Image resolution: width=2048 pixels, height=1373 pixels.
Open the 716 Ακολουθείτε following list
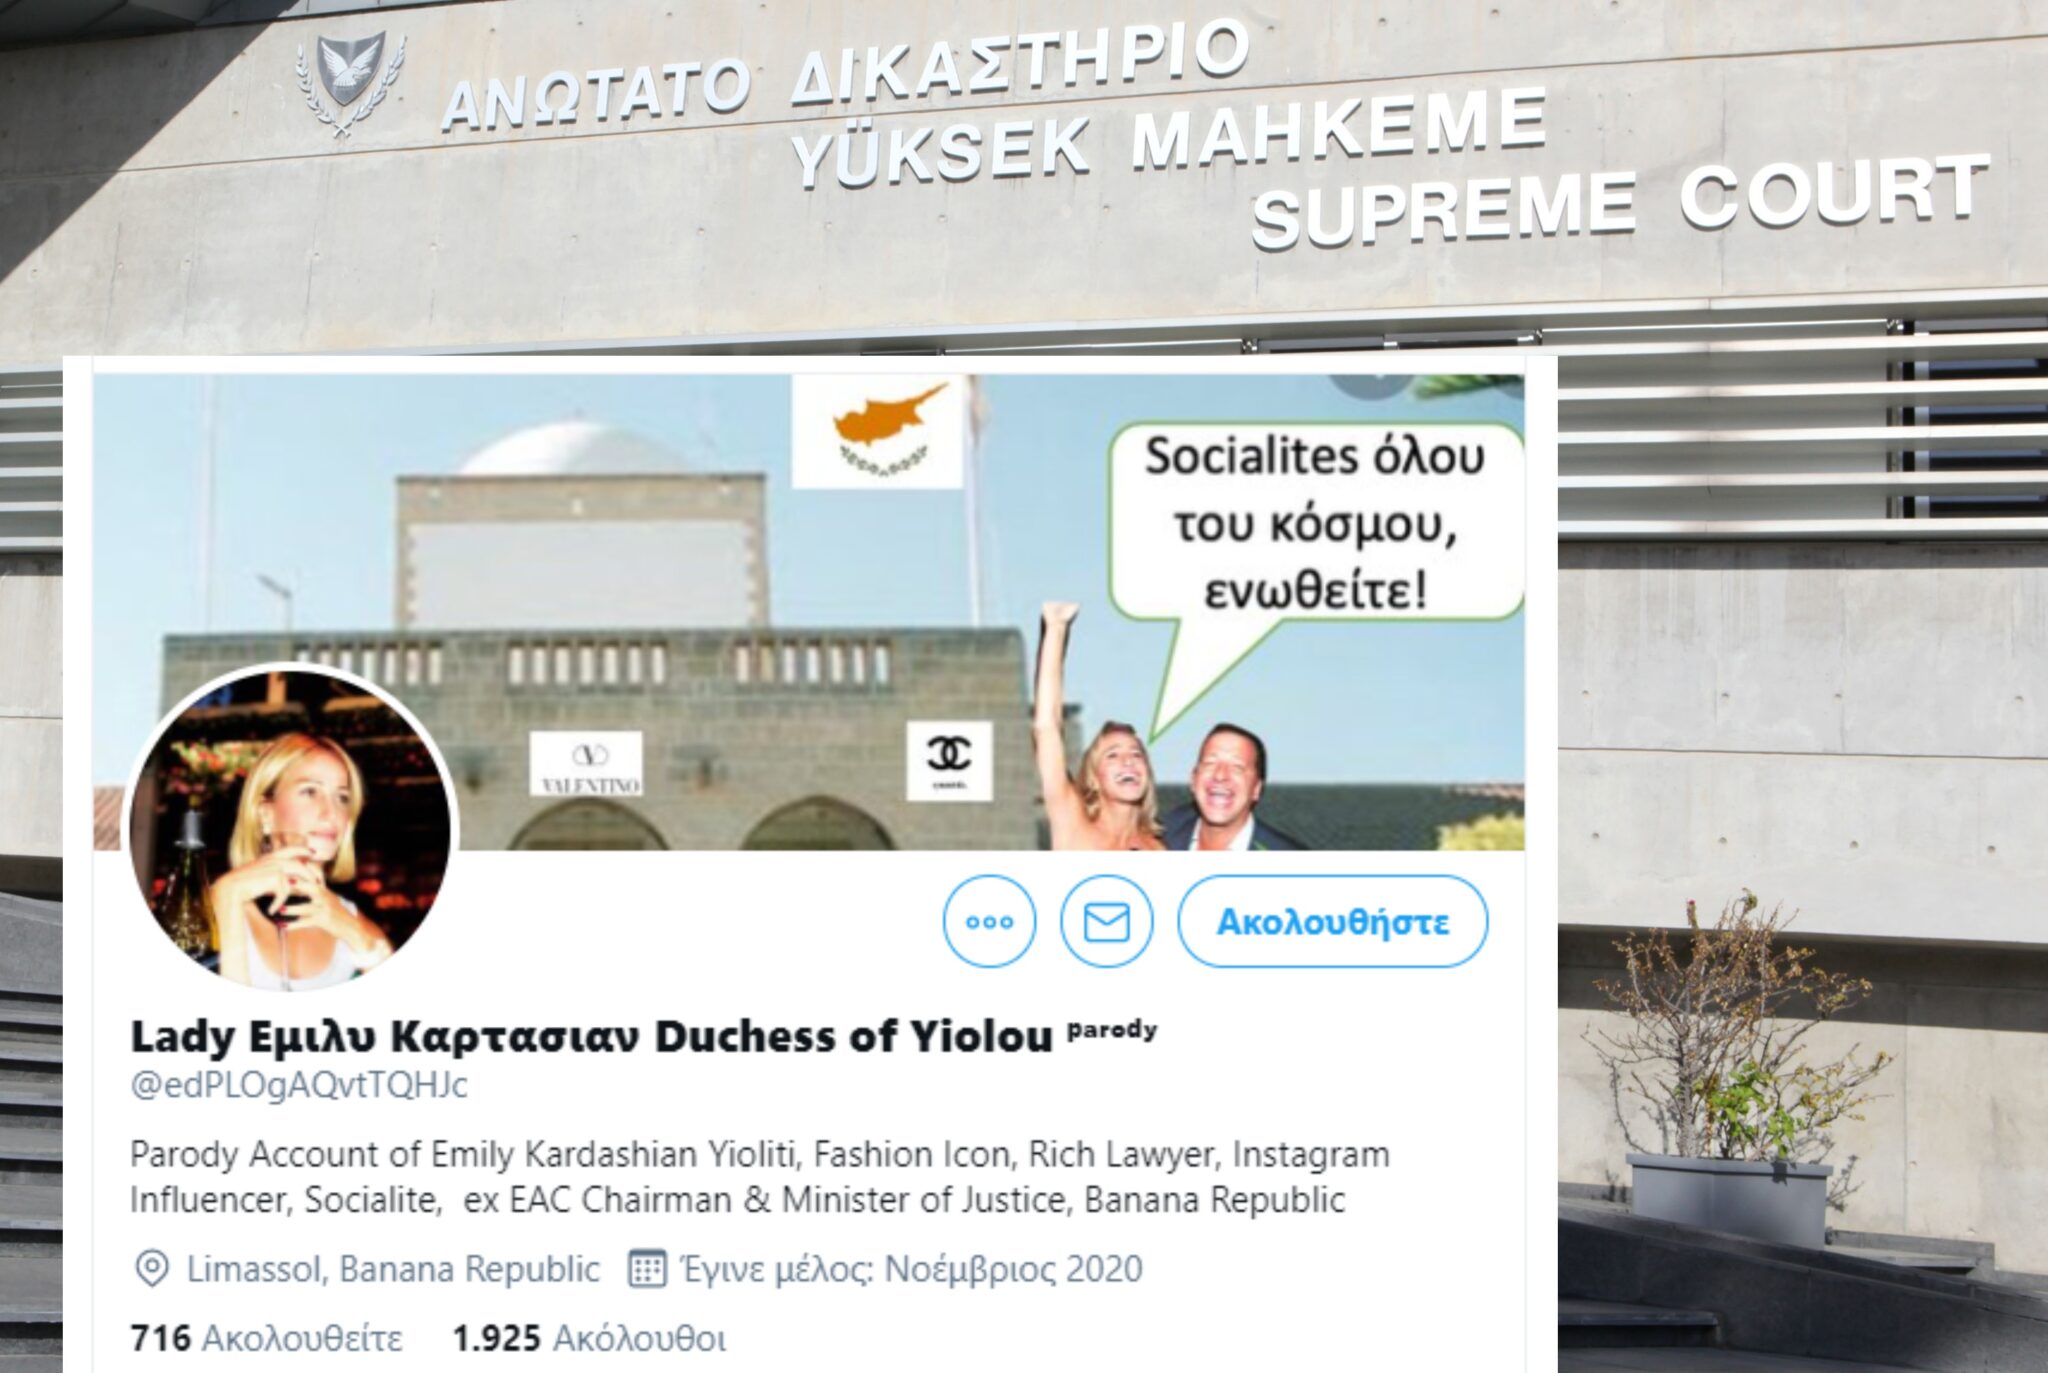[x=266, y=1338]
